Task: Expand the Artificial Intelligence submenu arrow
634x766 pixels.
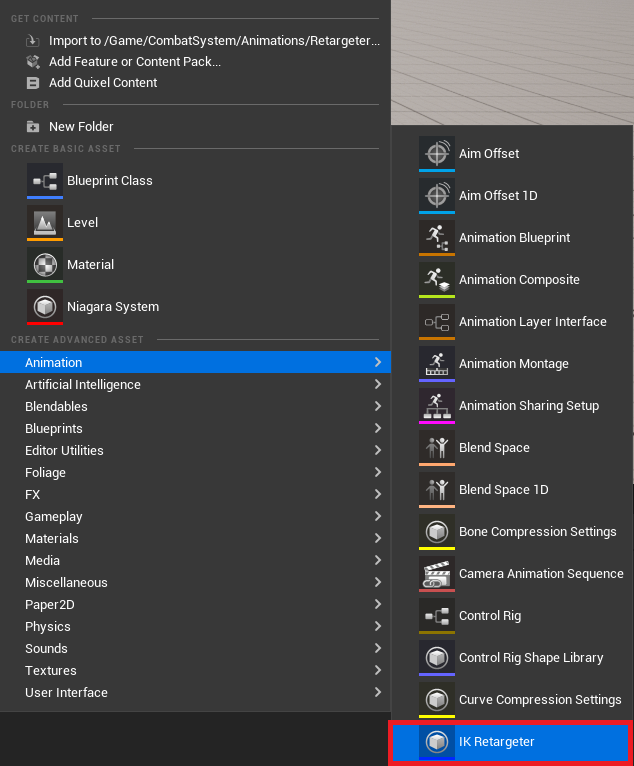Action: (378, 384)
